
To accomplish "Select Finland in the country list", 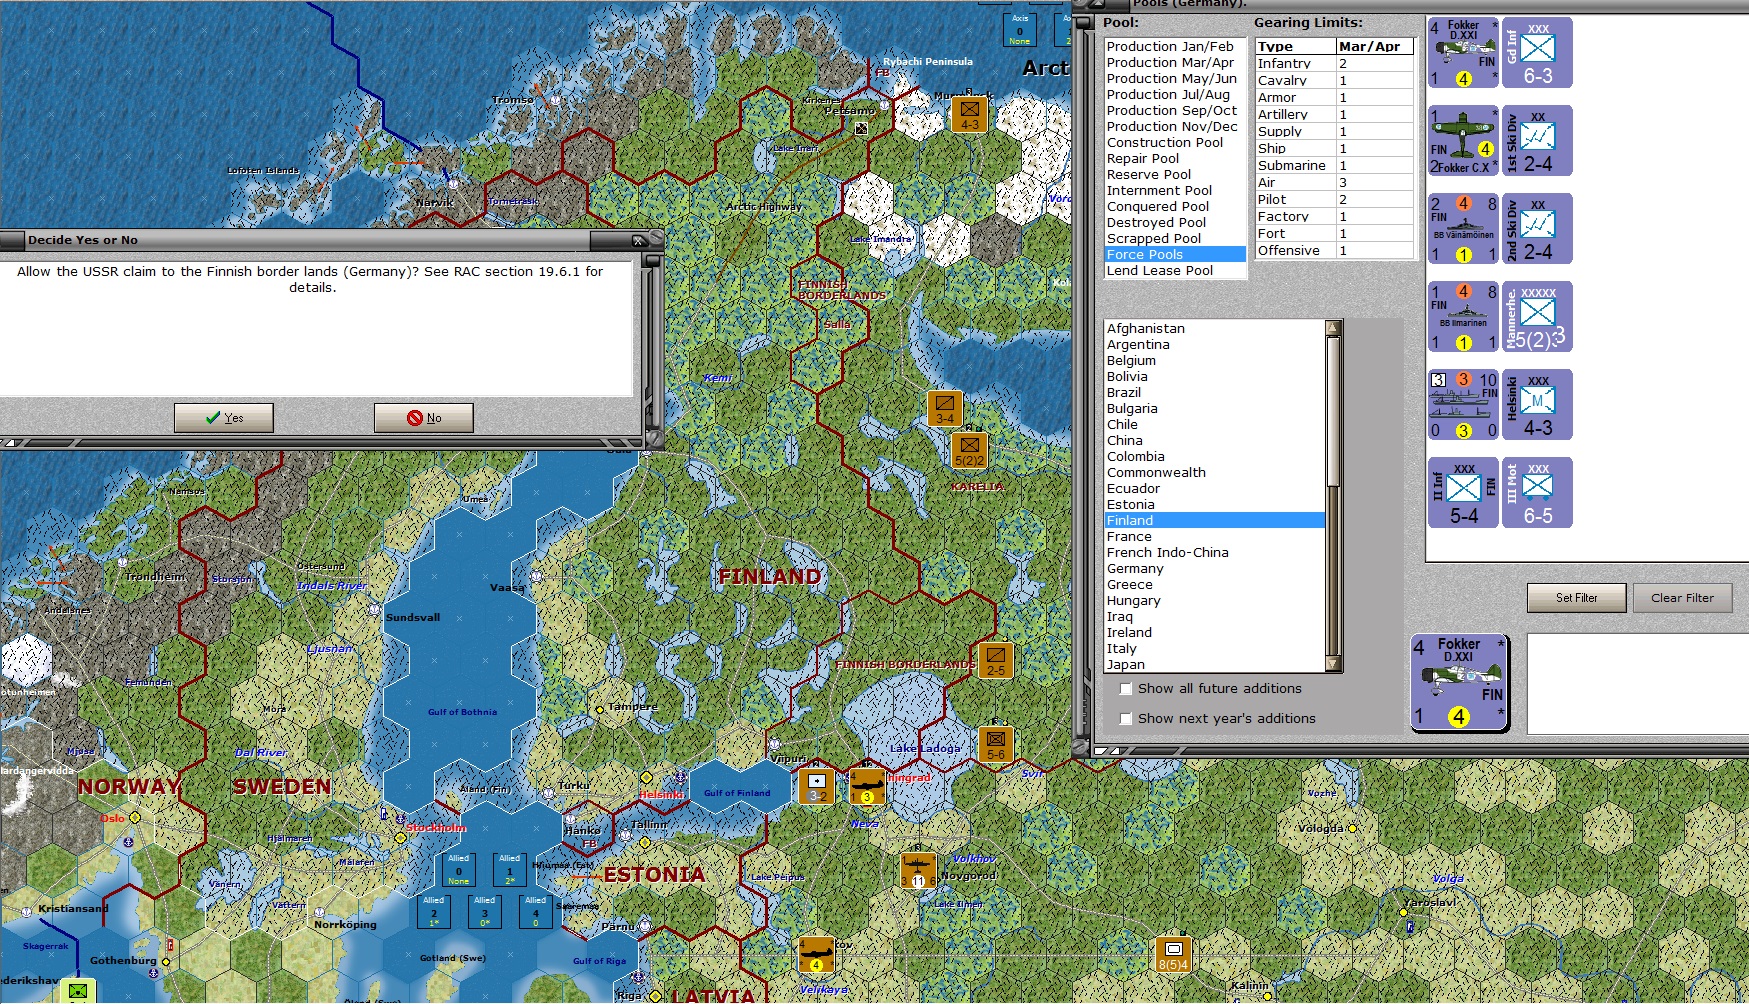I will pos(1215,521).
